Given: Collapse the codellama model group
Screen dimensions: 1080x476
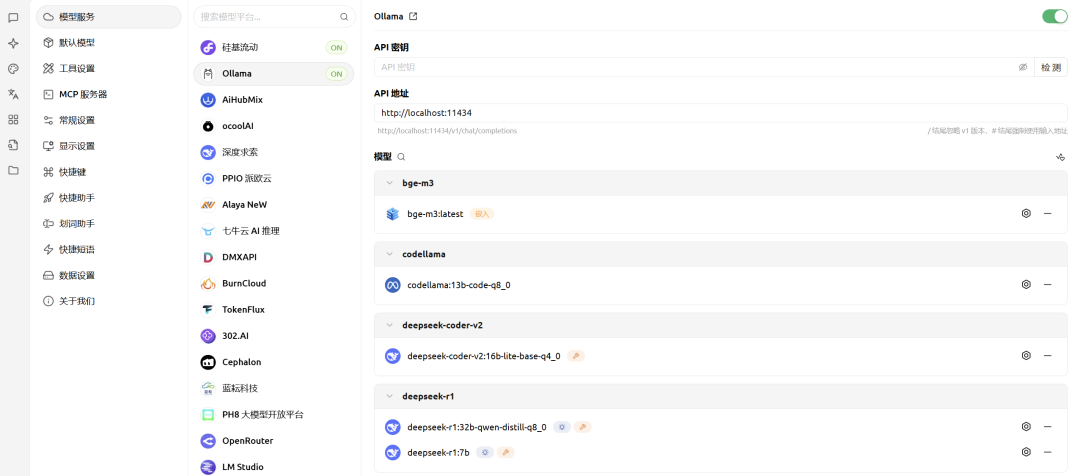Looking at the screenshot, I should point(389,254).
